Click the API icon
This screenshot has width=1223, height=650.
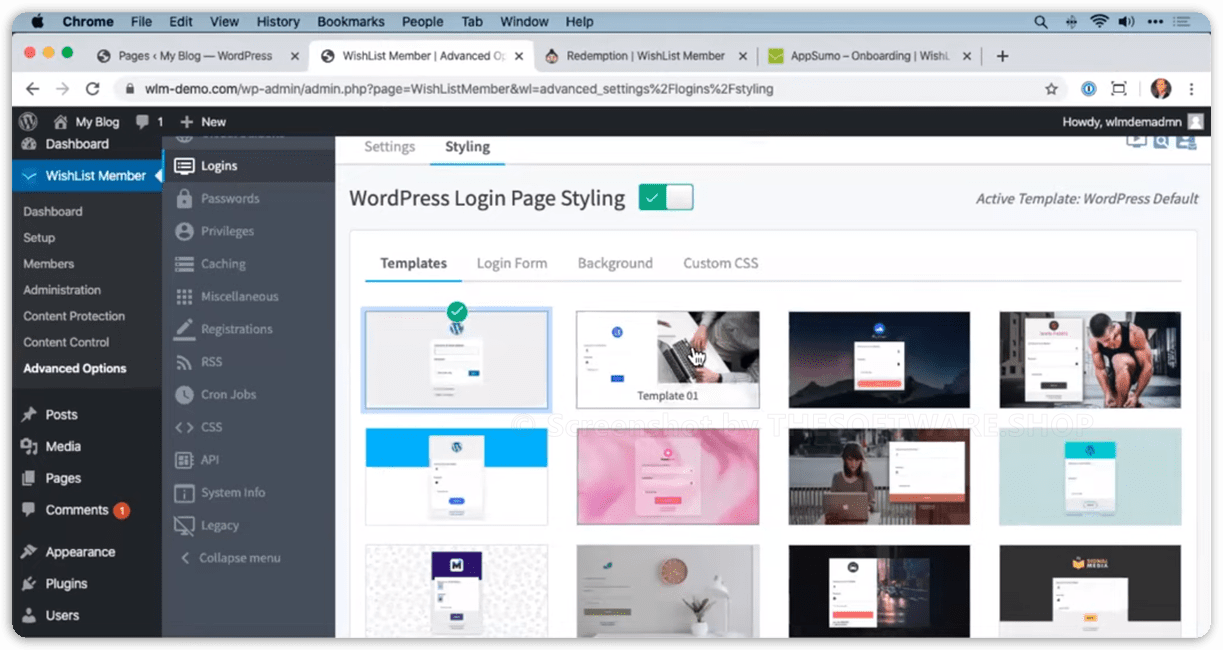coord(184,460)
